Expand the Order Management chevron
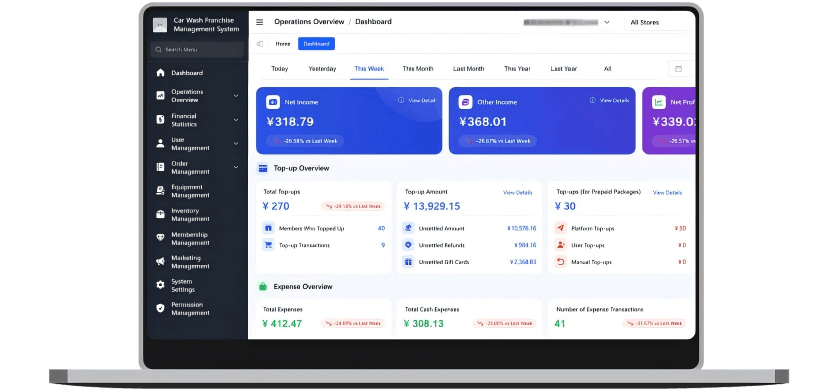The width and height of the screenshot is (838, 390). tap(236, 167)
